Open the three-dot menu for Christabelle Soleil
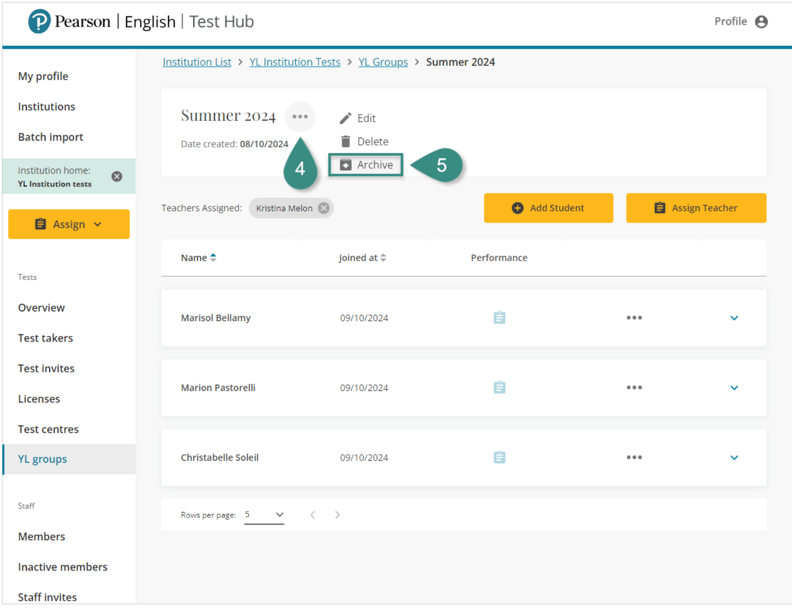The image size is (792, 613). (634, 458)
